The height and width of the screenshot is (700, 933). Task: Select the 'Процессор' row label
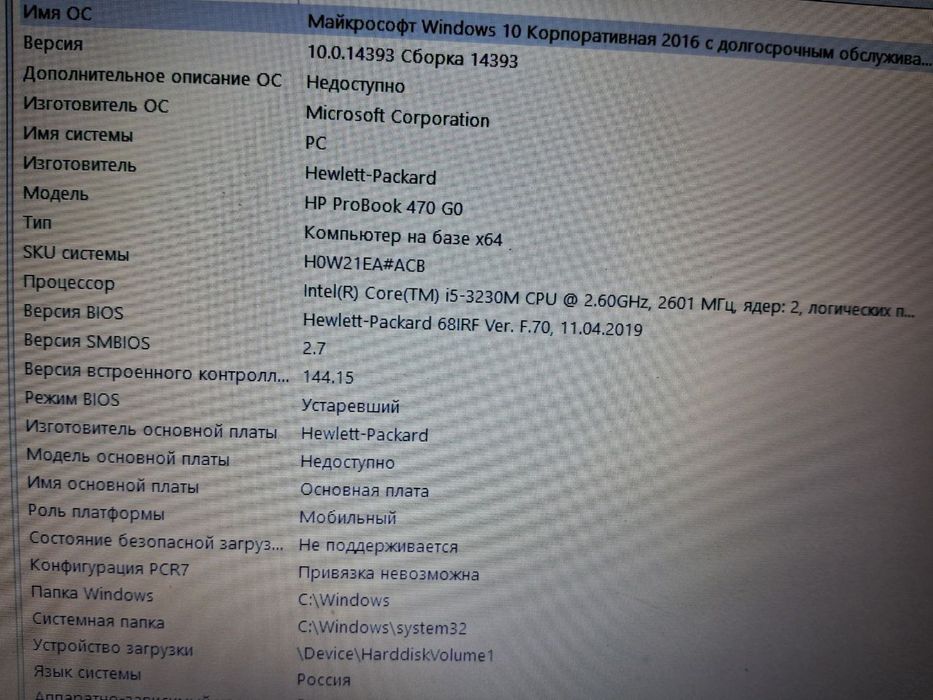[68, 283]
